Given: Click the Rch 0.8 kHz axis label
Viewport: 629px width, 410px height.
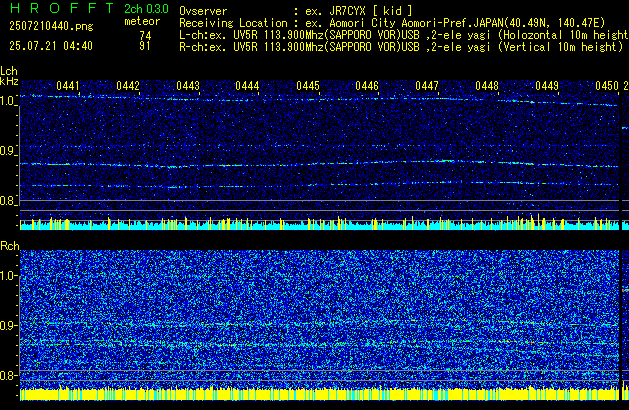Looking at the screenshot, I should click(x=8, y=375).
